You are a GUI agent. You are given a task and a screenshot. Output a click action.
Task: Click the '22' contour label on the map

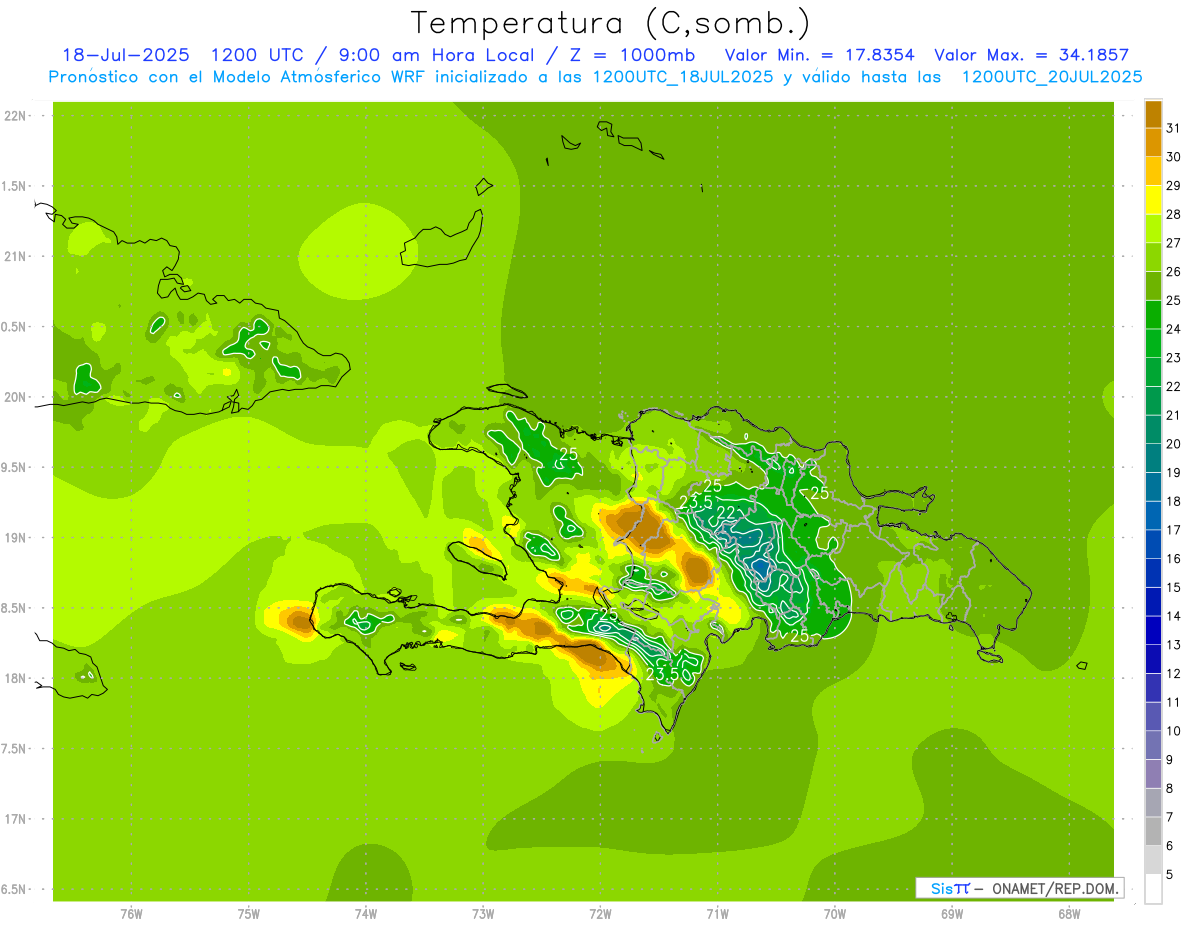727,513
